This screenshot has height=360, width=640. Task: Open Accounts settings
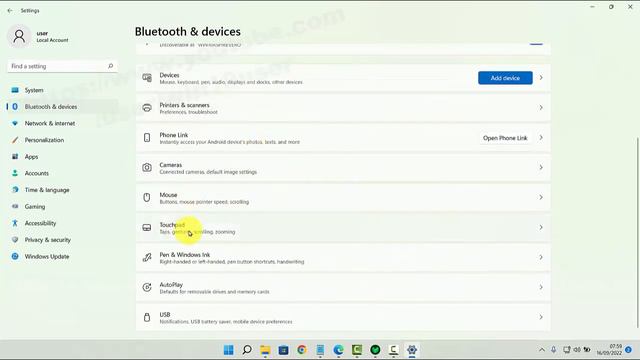(x=36, y=173)
